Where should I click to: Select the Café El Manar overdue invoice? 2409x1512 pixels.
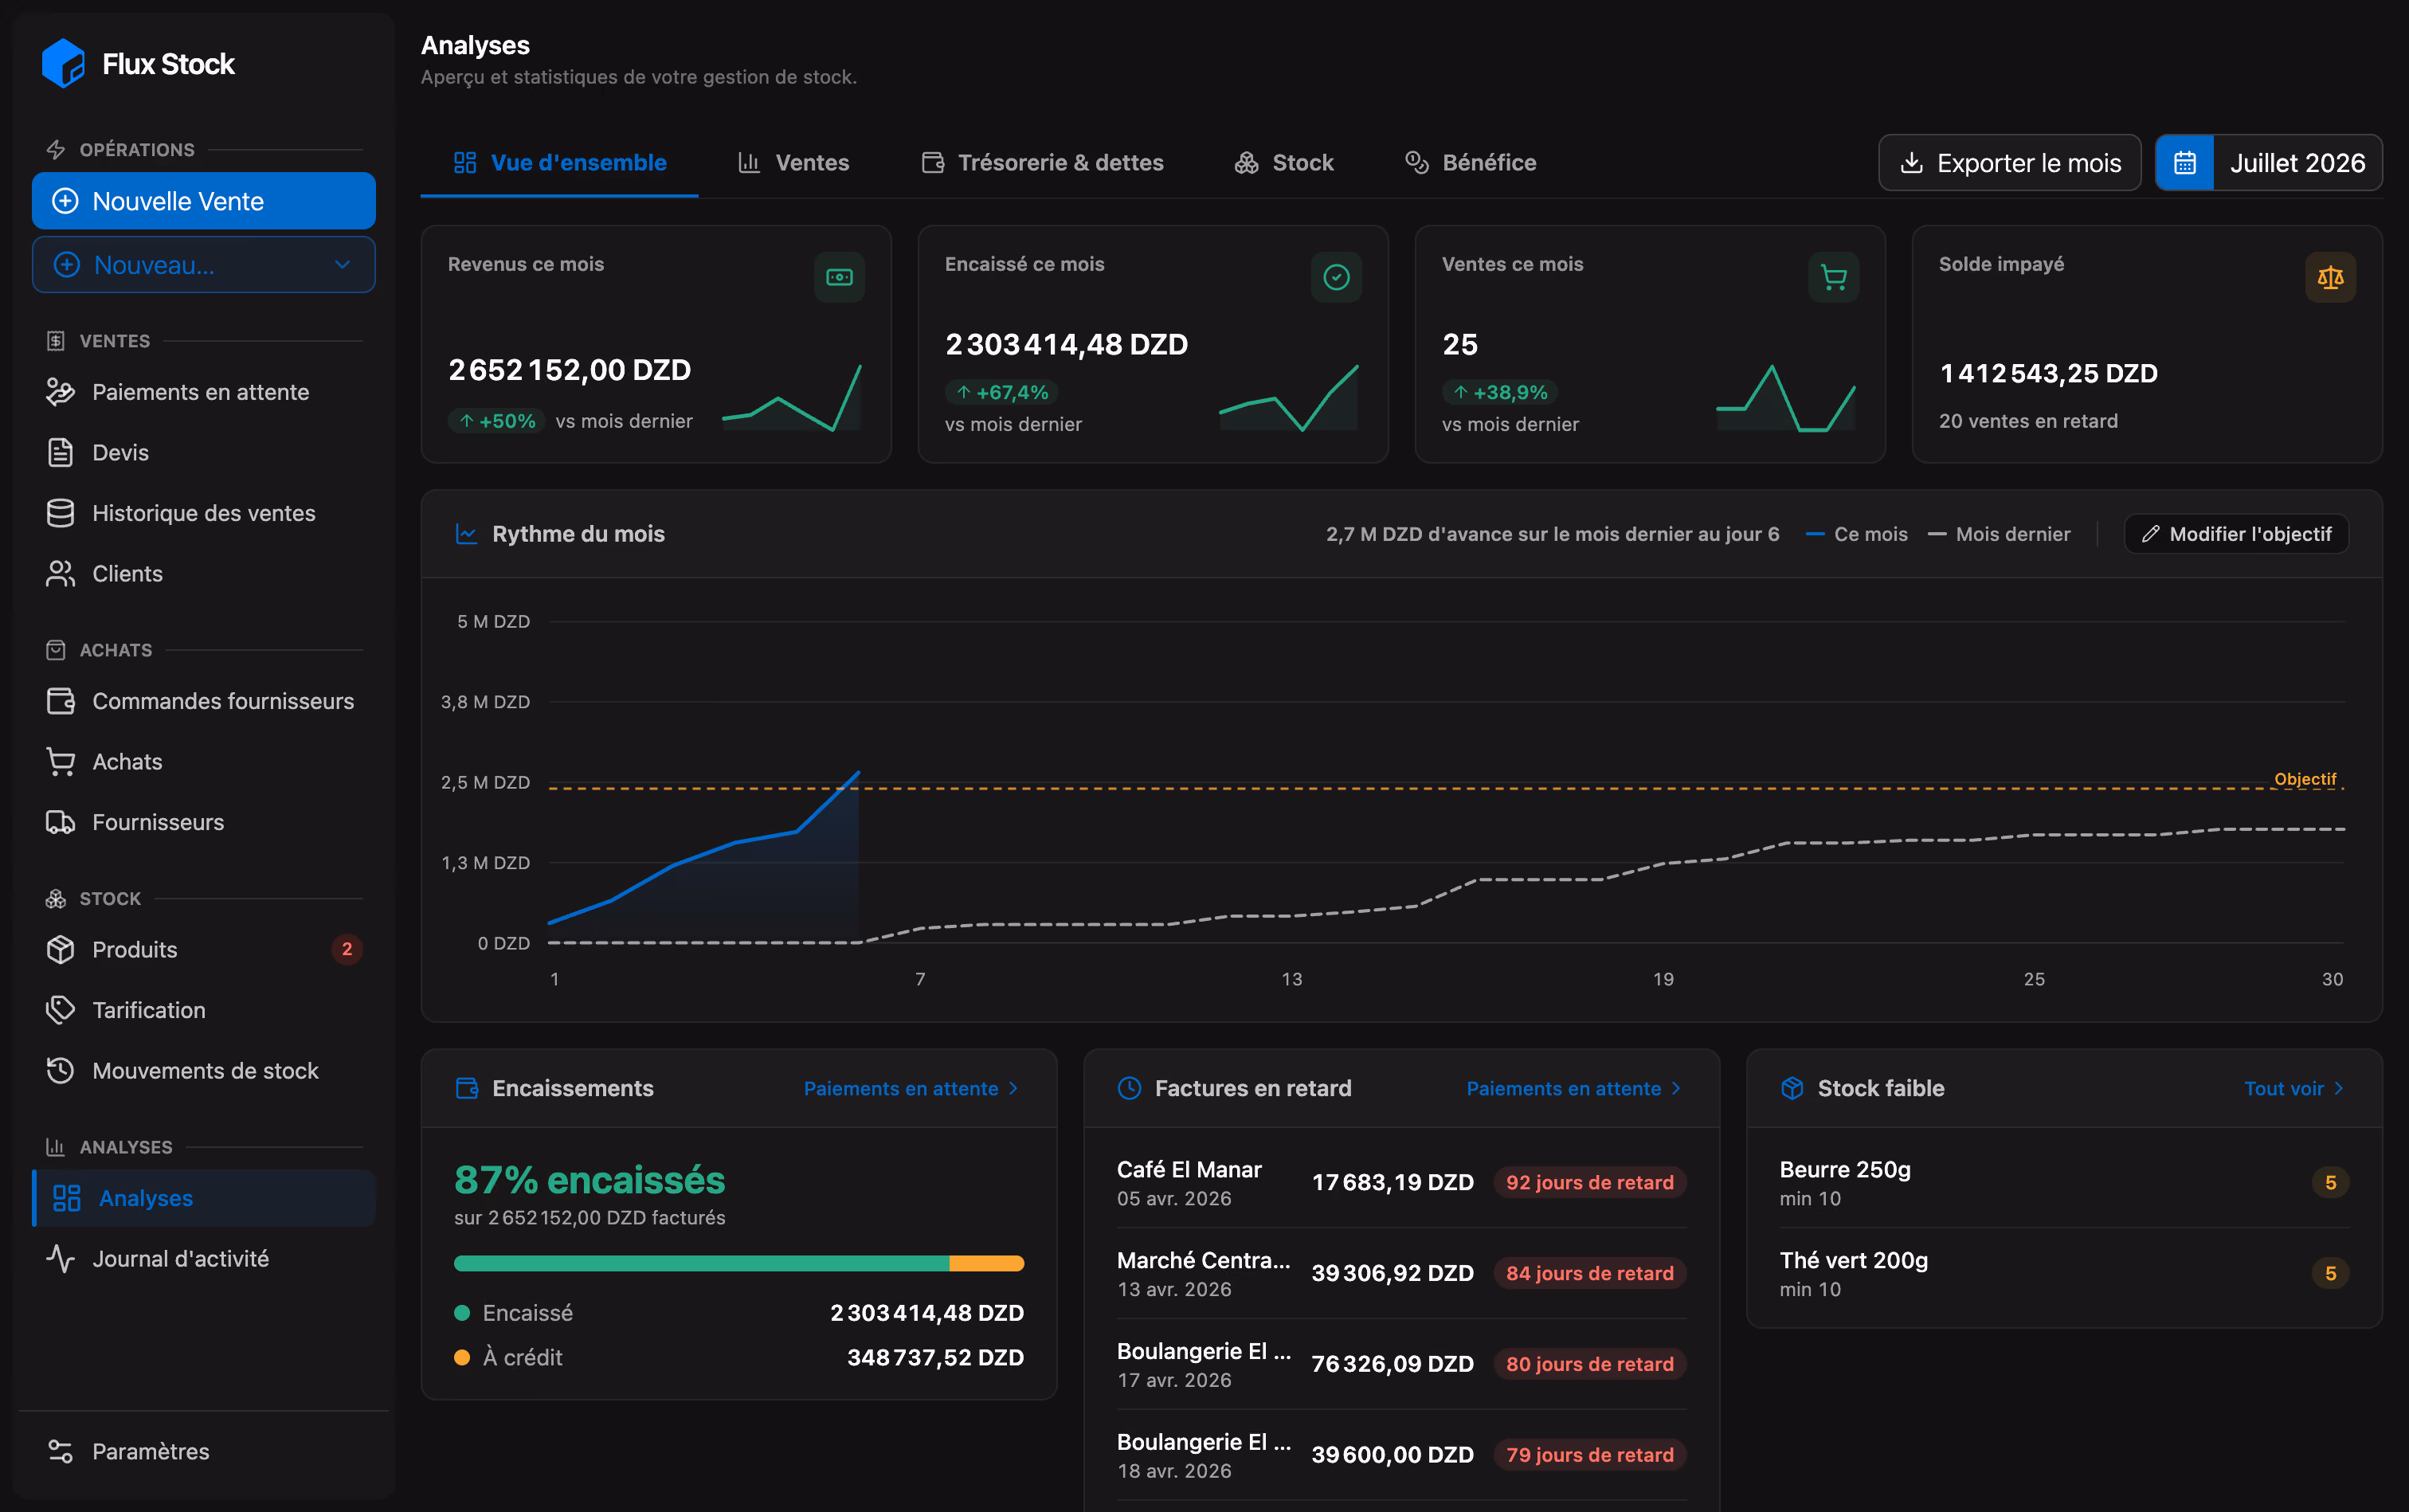coord(1402,1183)
